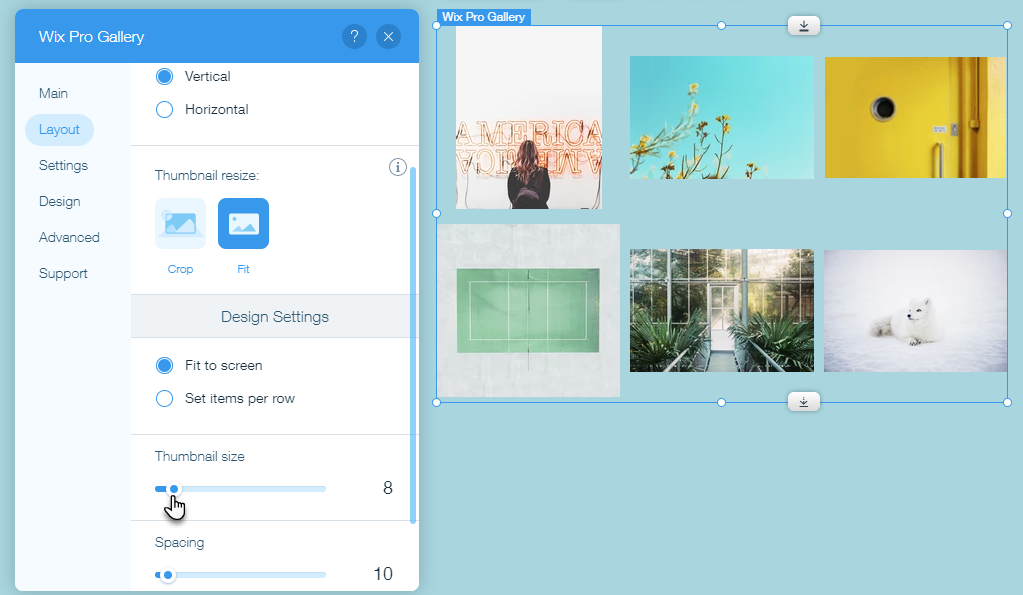This screenshot has width=1023, height=595.
Task: Select the arctic fox photo in the gallery
Action: [x=914, y=310]
